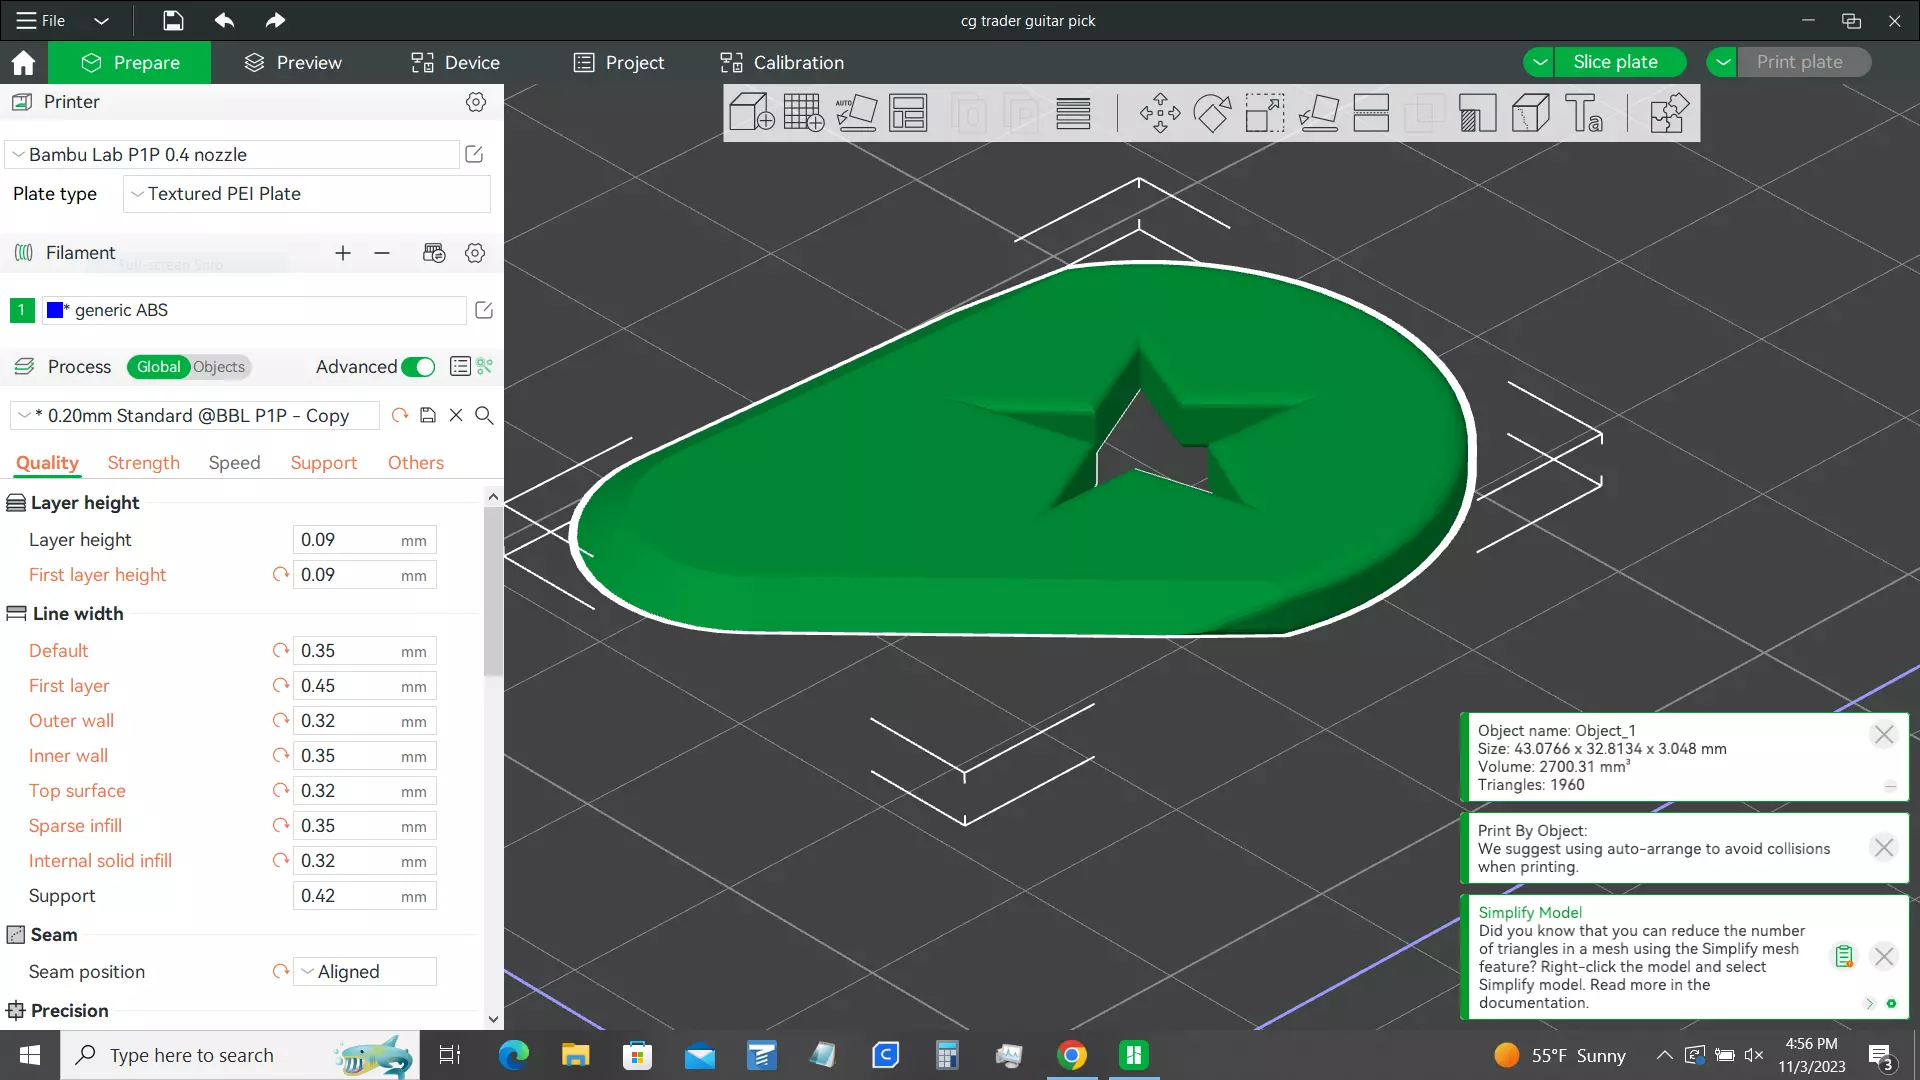Edit the Bambu Lab P1P printer preset
Viewport: 1920px width, 1080px height.
(474, 154)
